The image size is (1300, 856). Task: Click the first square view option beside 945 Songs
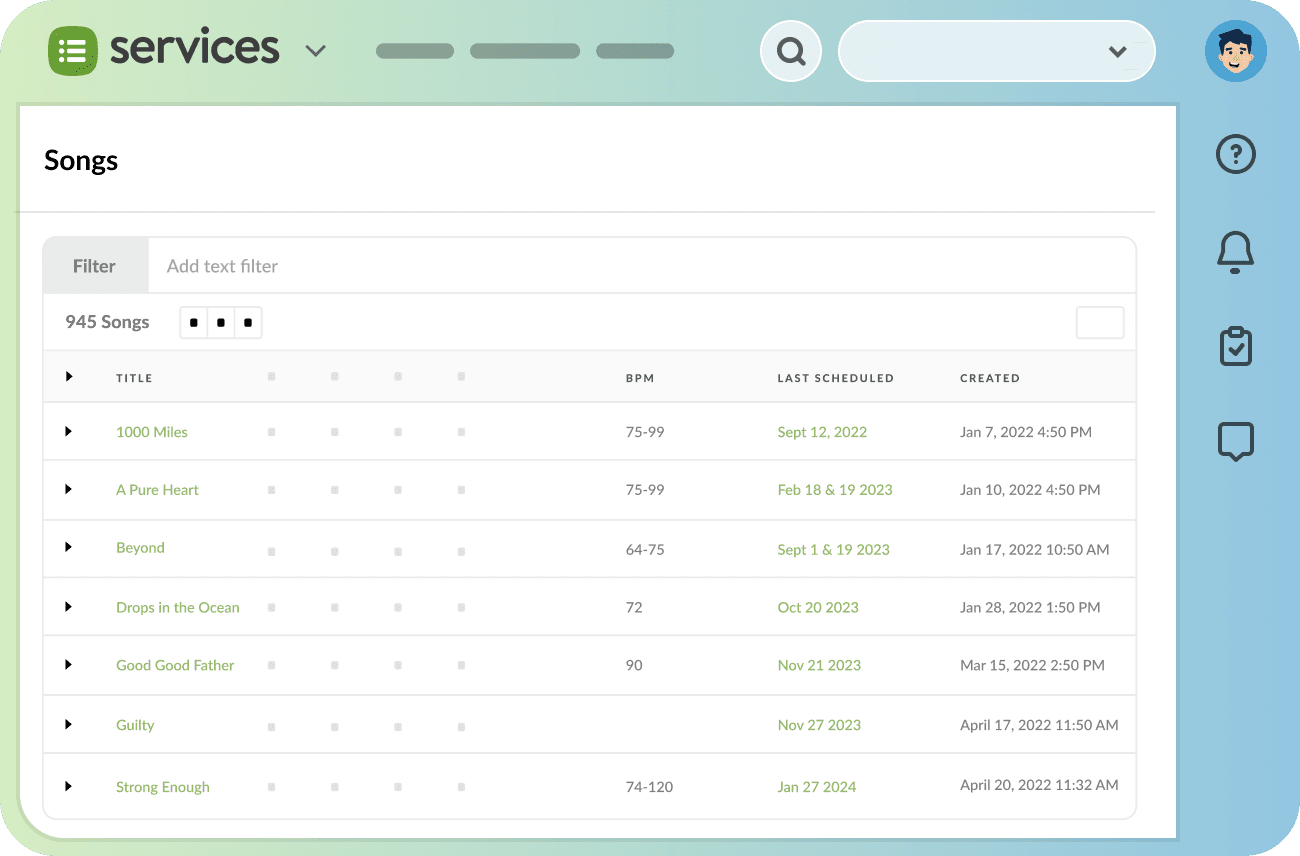[x=193, y=322]
